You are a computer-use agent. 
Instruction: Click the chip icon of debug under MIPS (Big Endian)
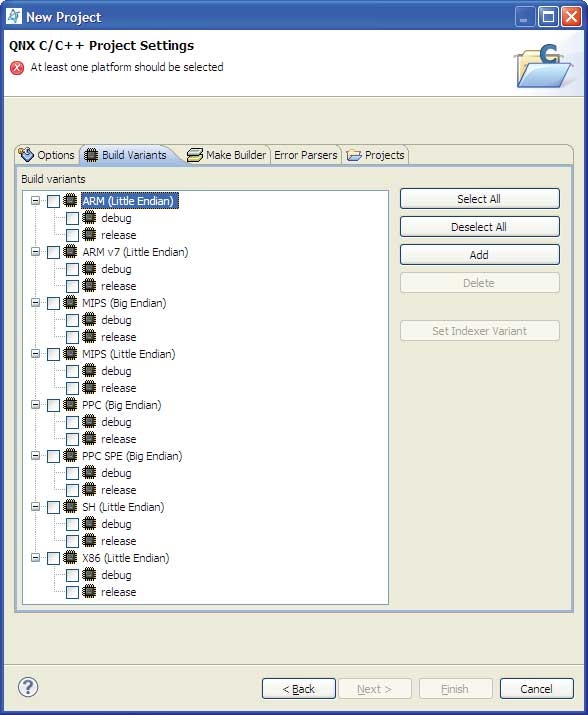pos(89,320)
